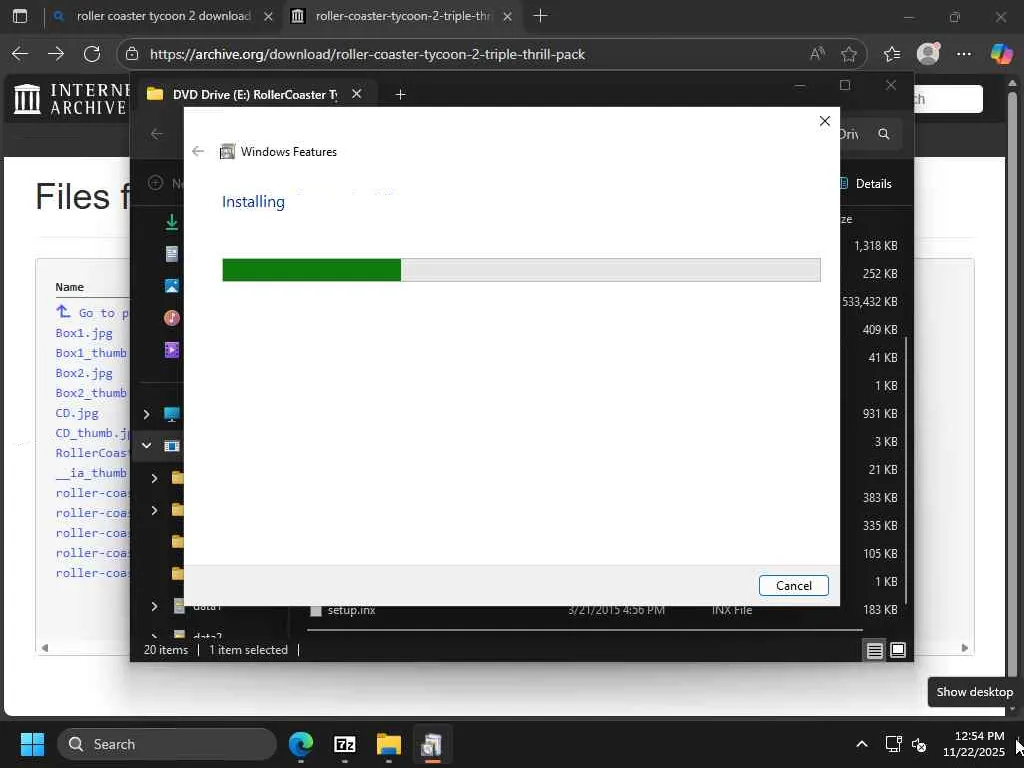Image resolution: width=1024 pixels, height=768 pixels.
Task: Click back arrow in Windows Features dialog
Action: coord(198,152)
